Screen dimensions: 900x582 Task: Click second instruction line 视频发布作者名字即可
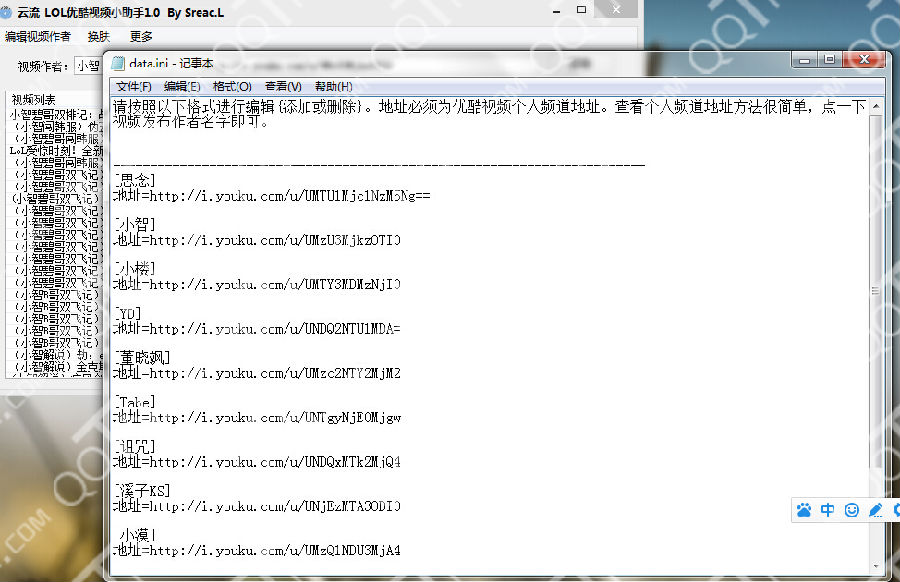click(191, 121)
